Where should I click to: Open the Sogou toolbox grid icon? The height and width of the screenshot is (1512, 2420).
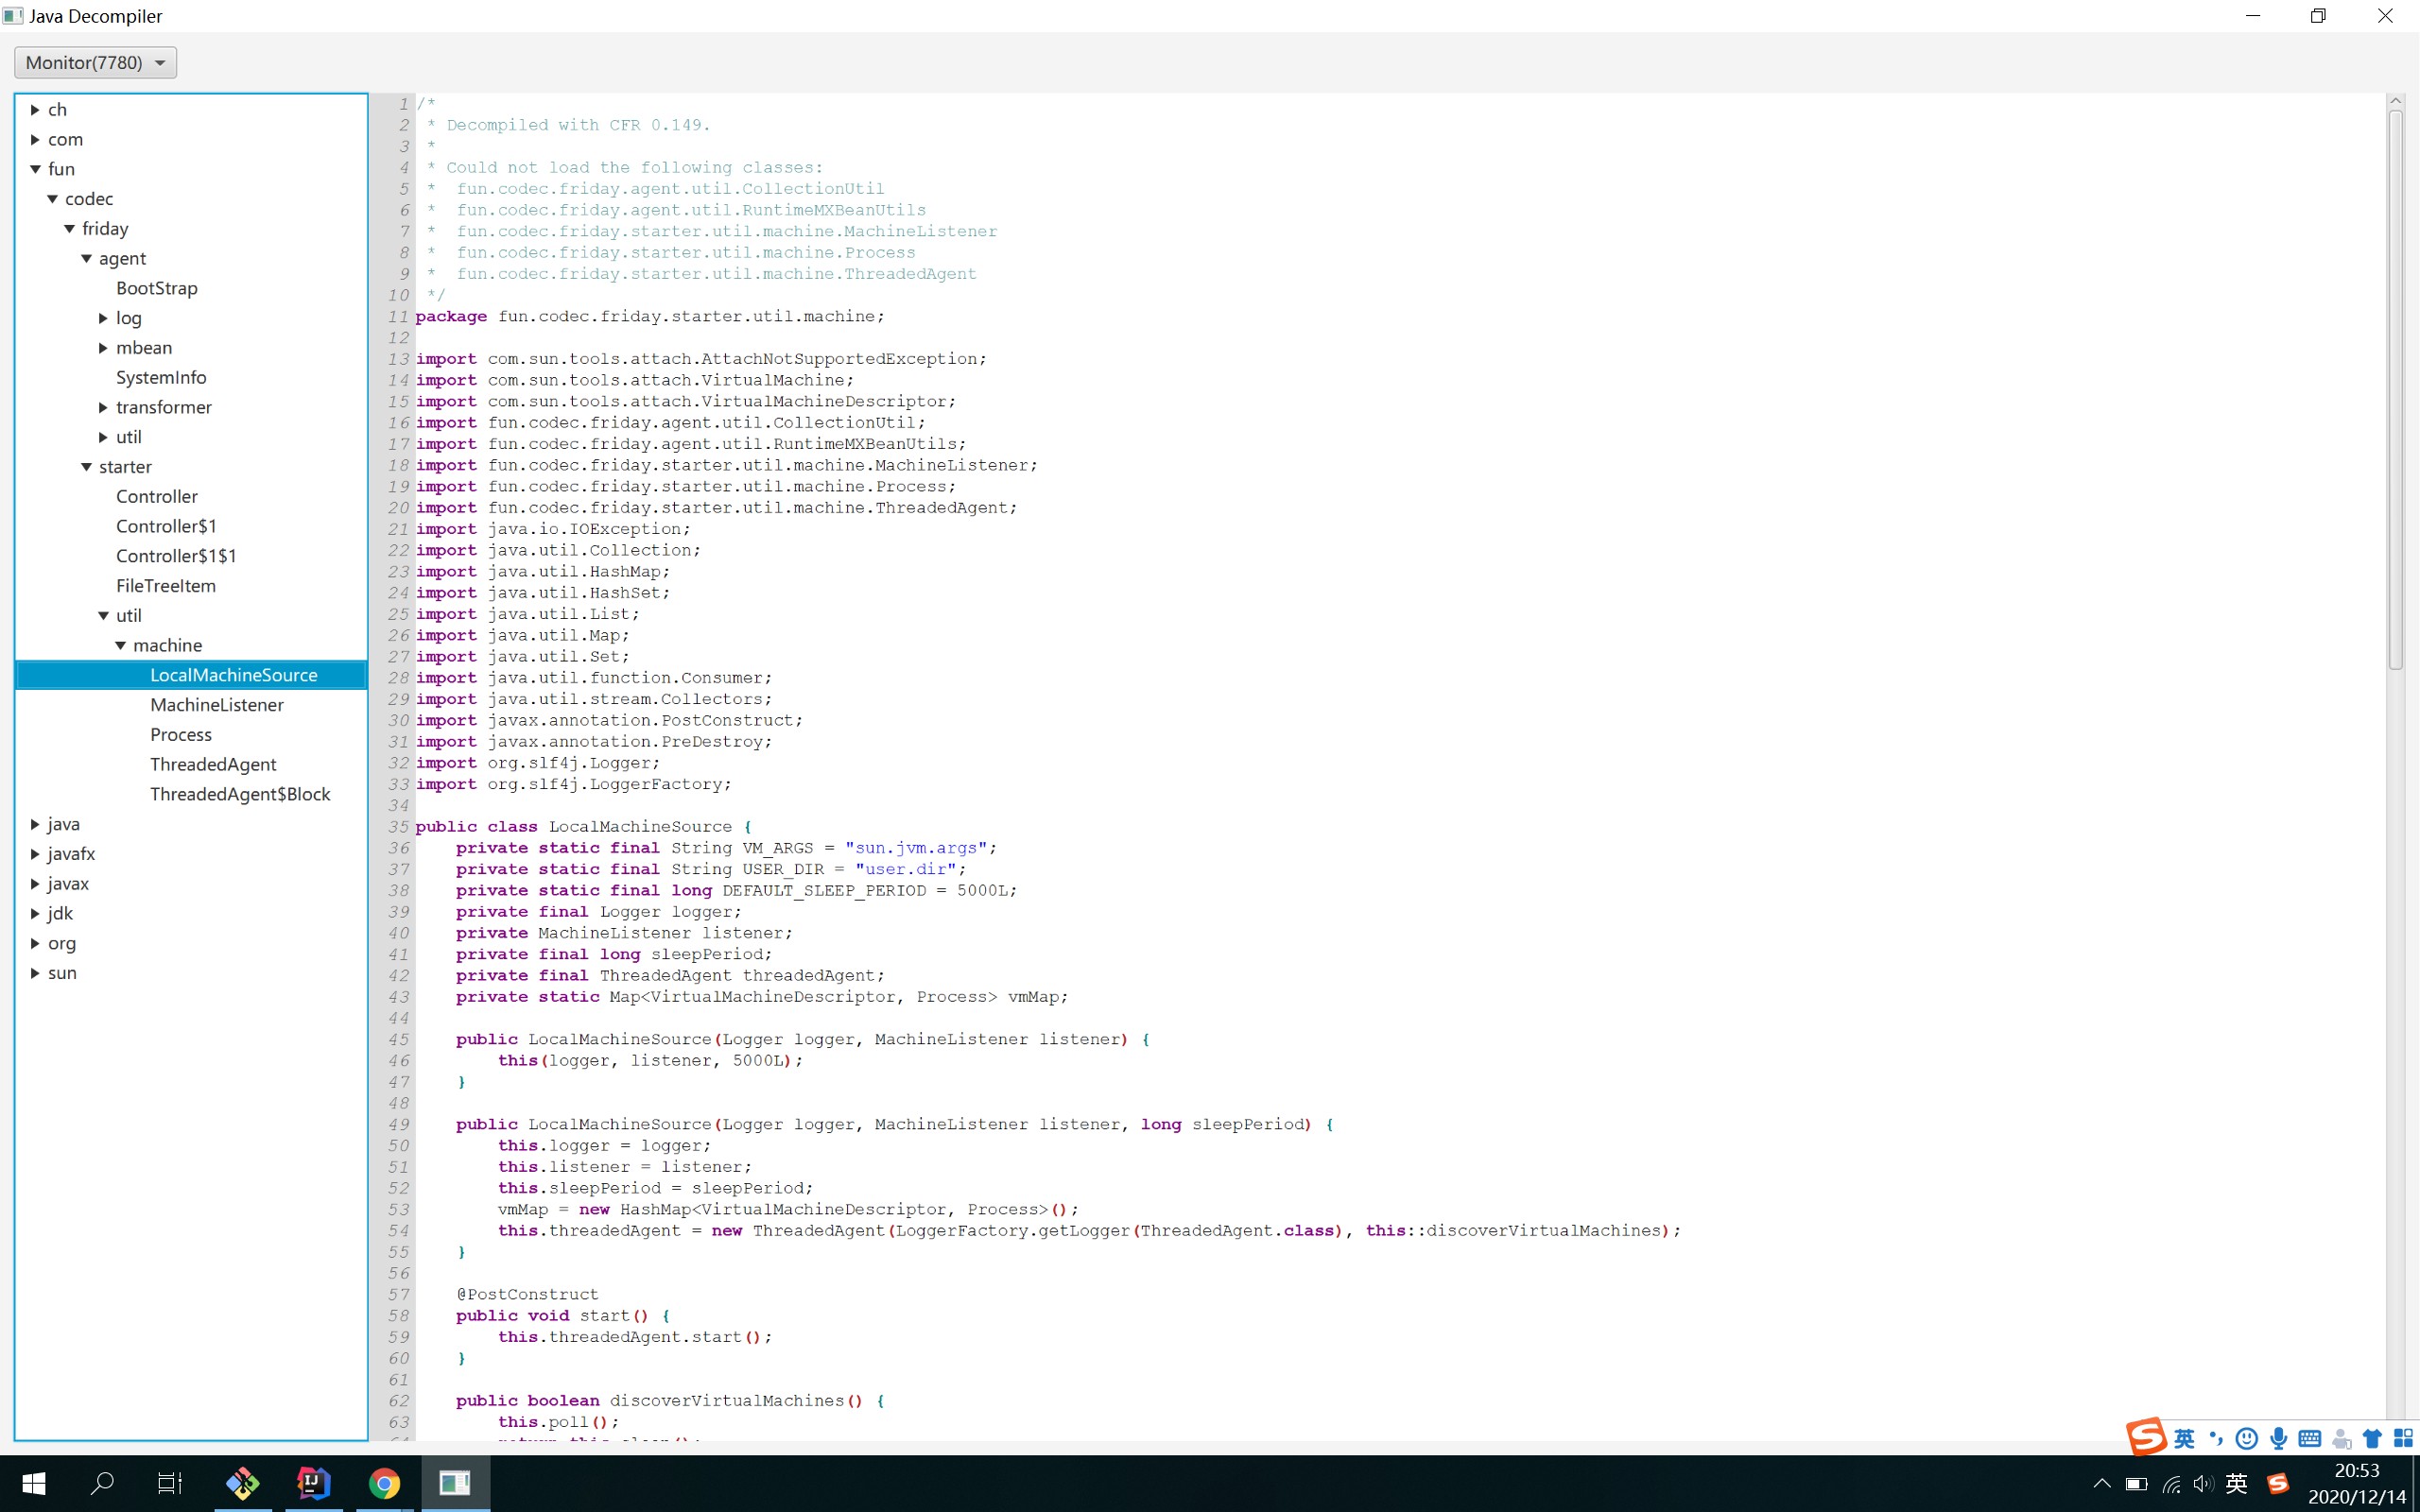click(2404, 1437)
